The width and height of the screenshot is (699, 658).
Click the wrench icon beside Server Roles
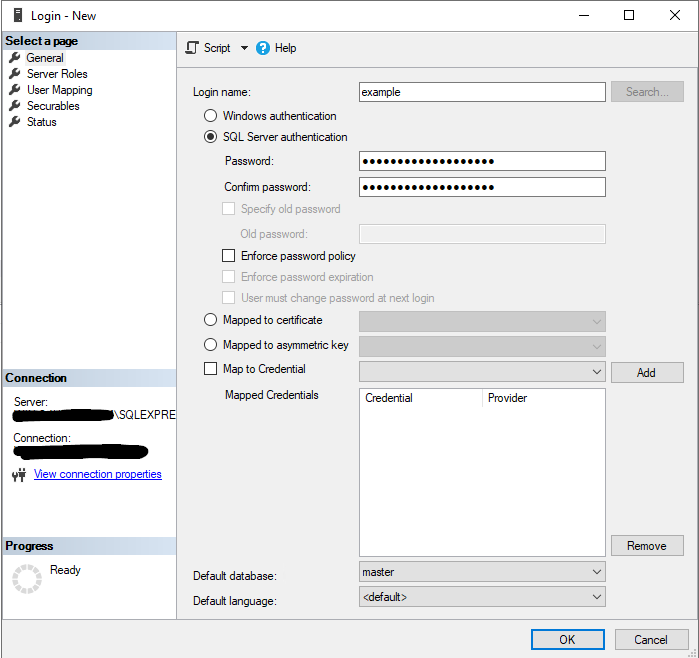[x=15, y=74]
